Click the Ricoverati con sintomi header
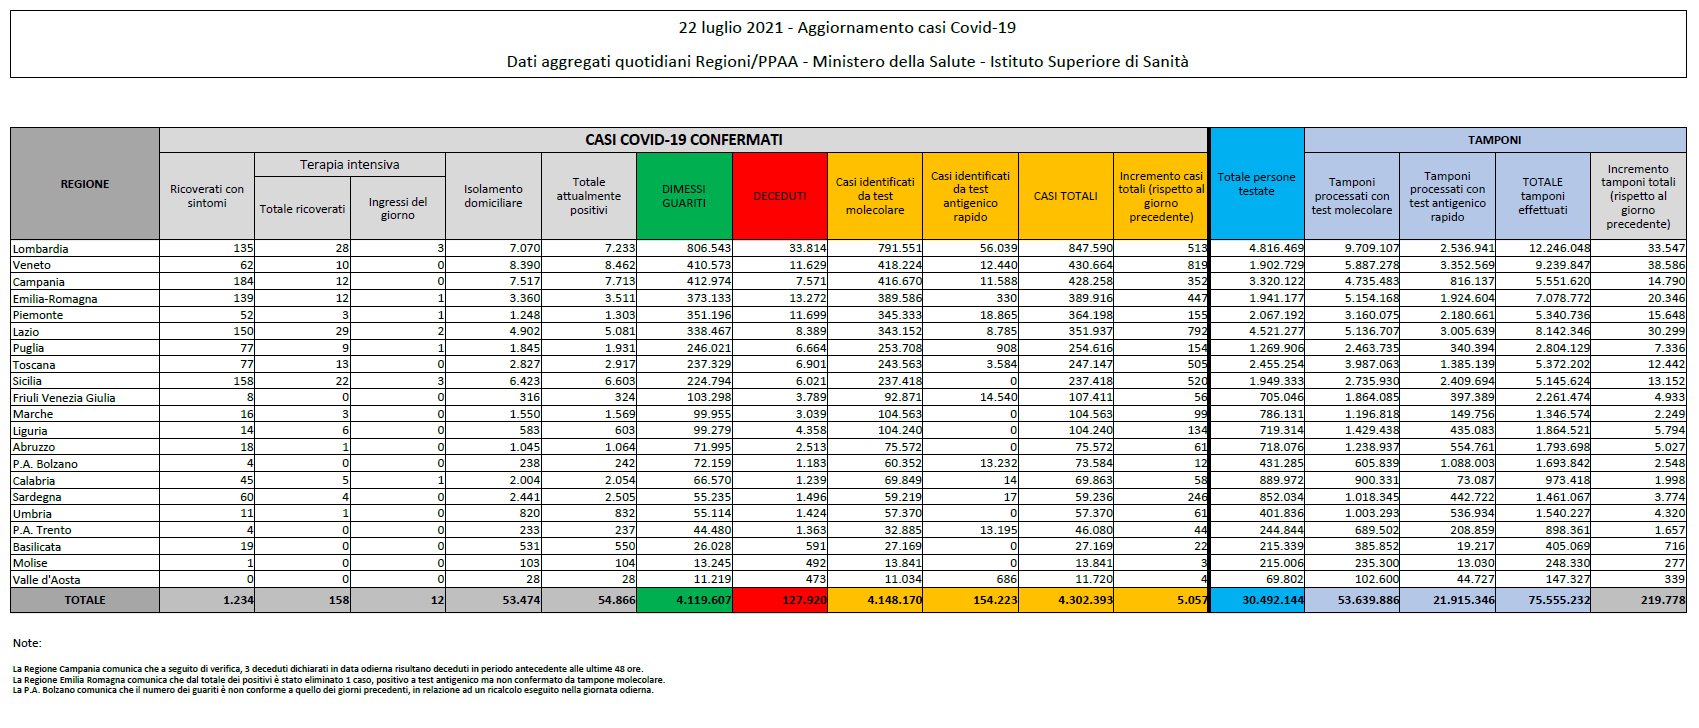This screenshot has width=1699, height=728. 207,196
